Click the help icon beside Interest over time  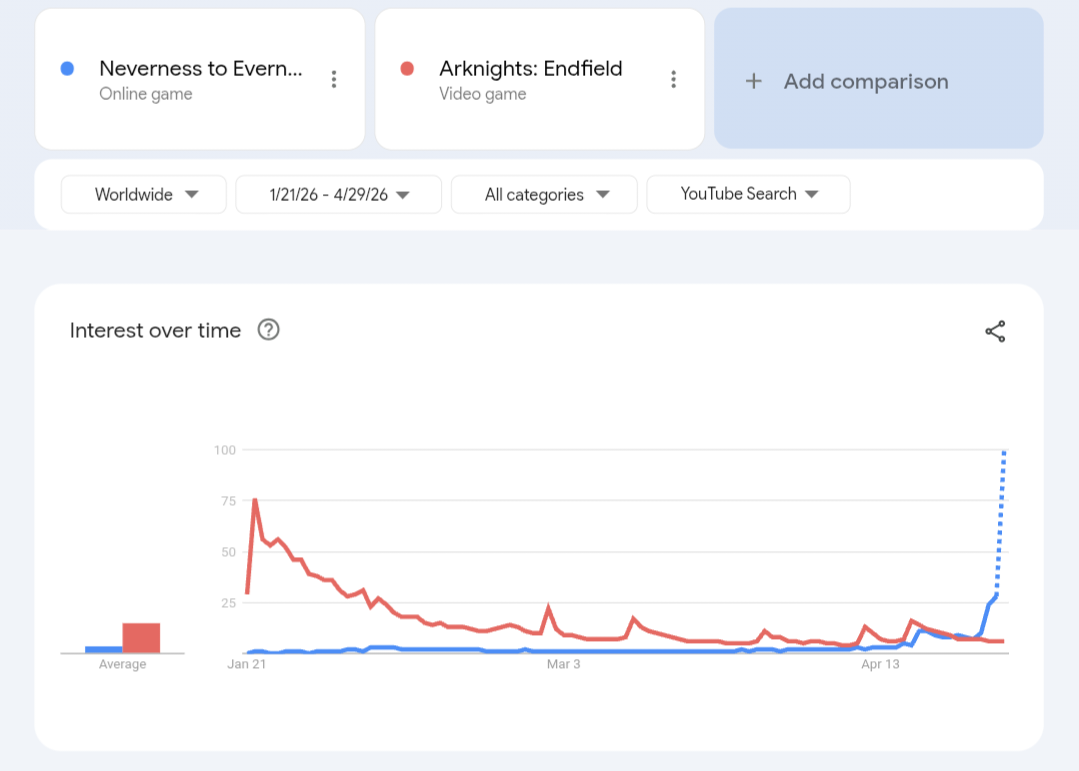[268, 330]
